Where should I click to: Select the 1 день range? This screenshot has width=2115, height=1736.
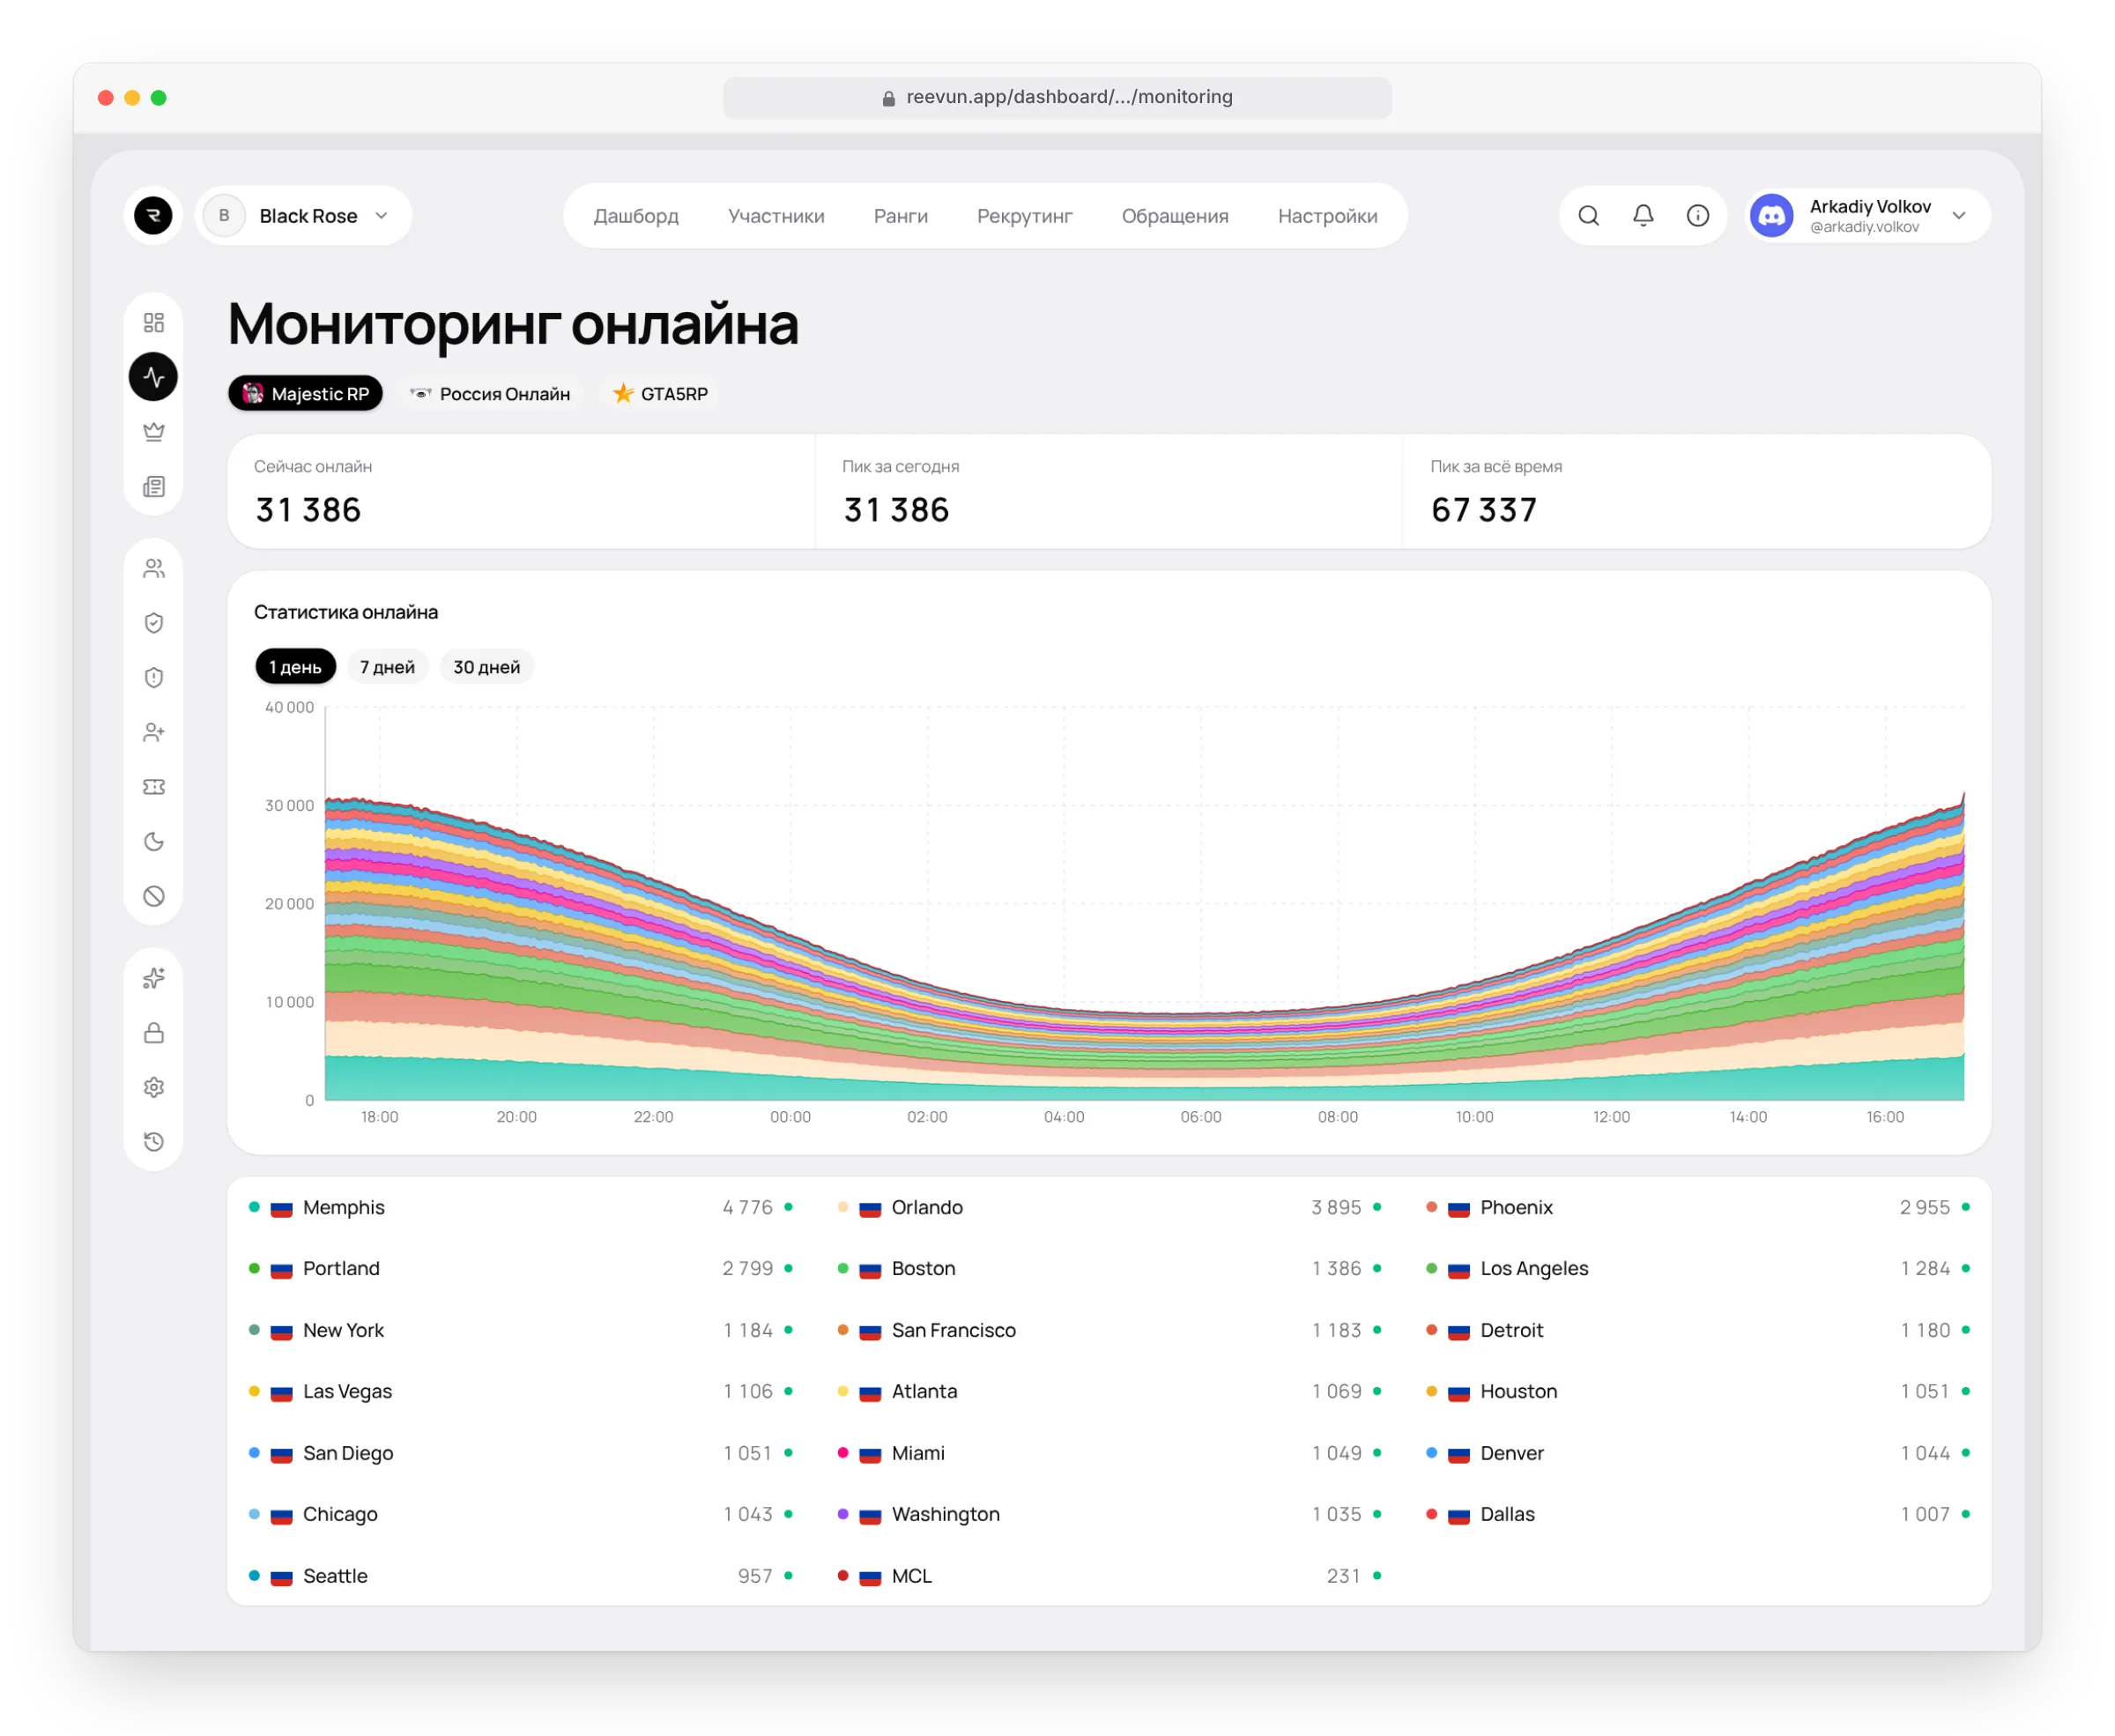[x=295, y=667]
